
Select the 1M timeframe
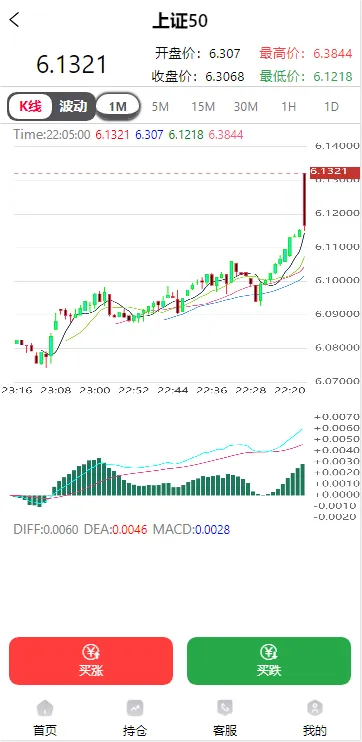[118, 106]
